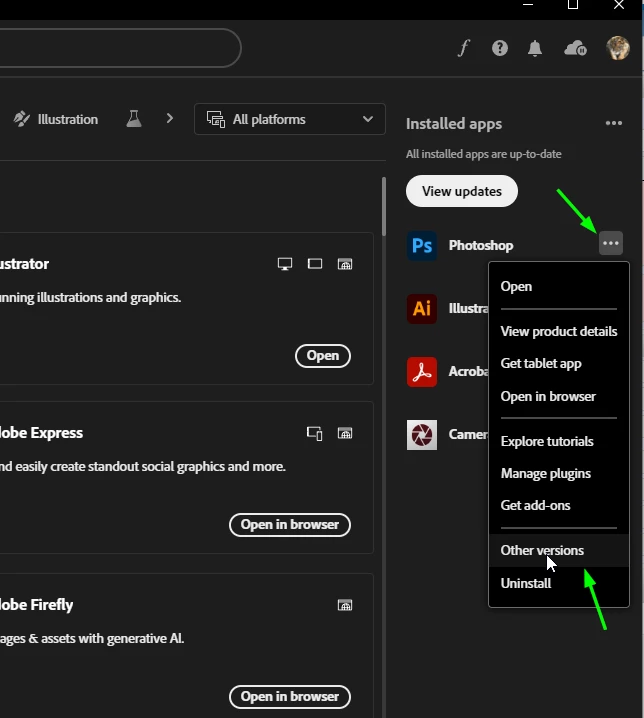Image resolution: width=644 pixels, height=718 pixels.
Task: Open the Installed apps more options menu
Action: tap(613, 123)
